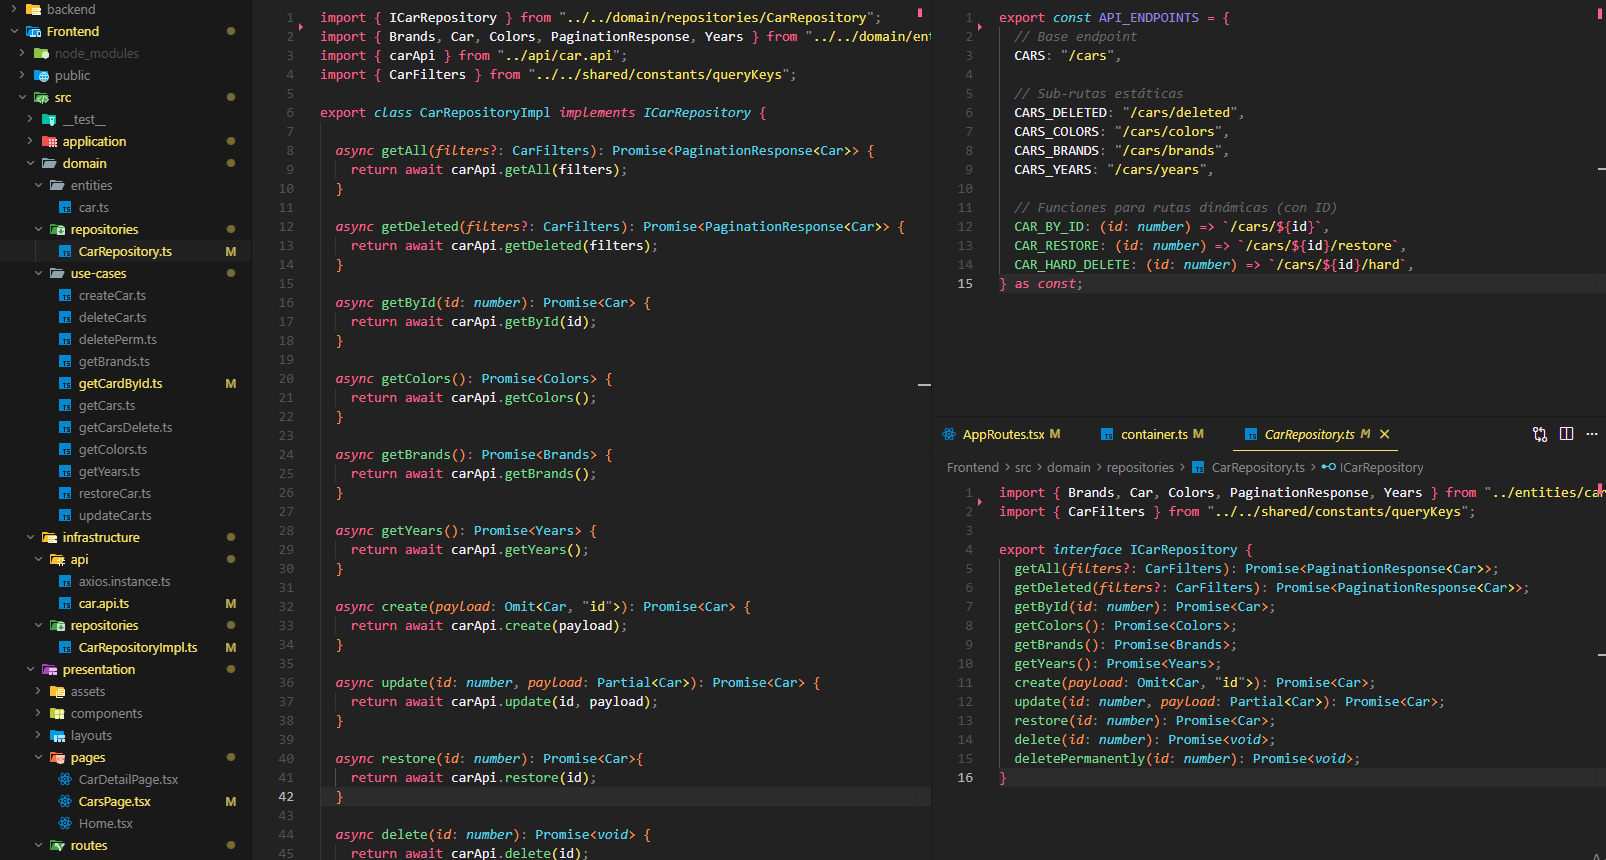Screen dimensions: 1606x860
Task: Click the layouts folder icon
Action: 57,736
